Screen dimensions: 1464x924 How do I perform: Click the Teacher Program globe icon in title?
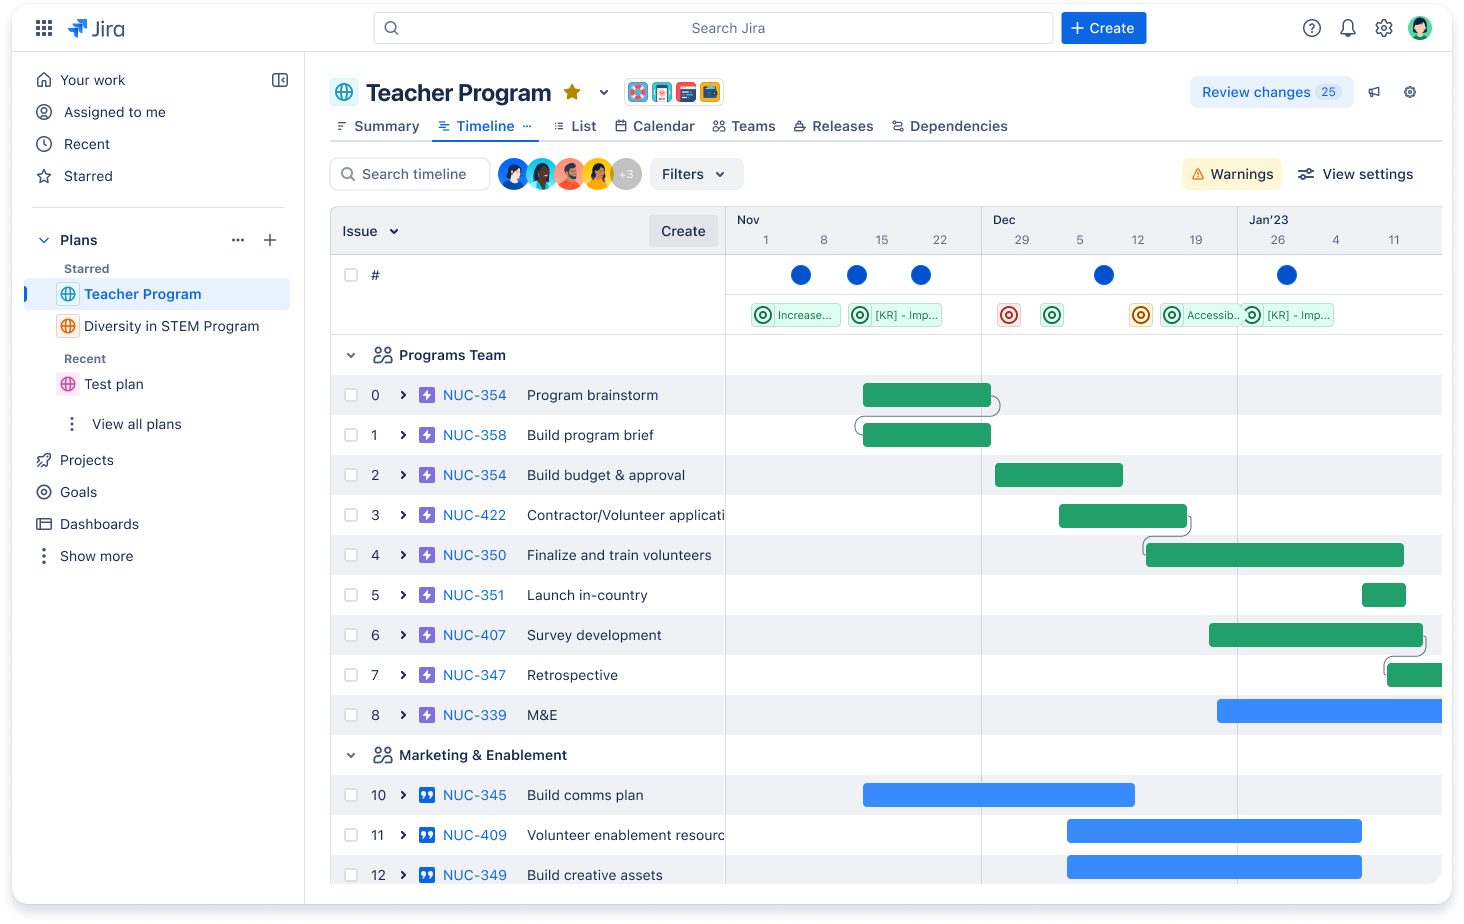coord(344,92)
